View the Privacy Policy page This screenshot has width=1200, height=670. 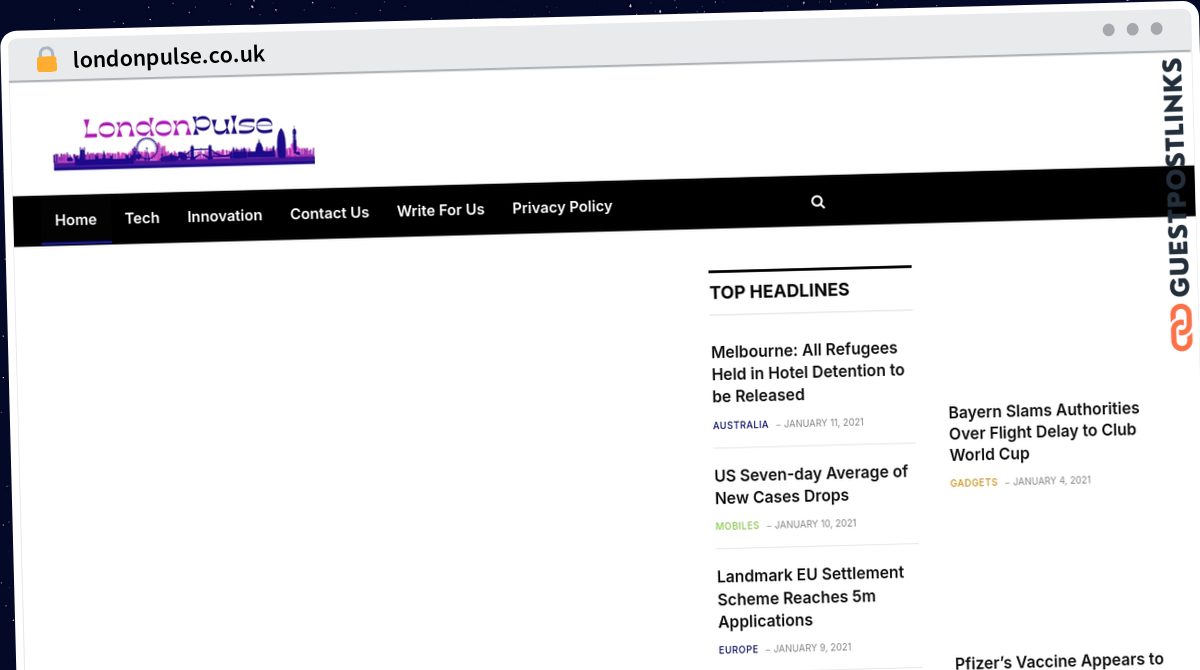(562, 207)
